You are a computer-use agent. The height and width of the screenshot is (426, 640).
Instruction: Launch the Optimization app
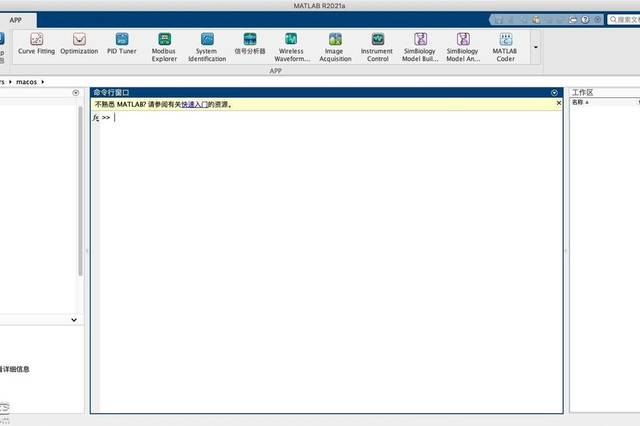[x=79, y=44]
